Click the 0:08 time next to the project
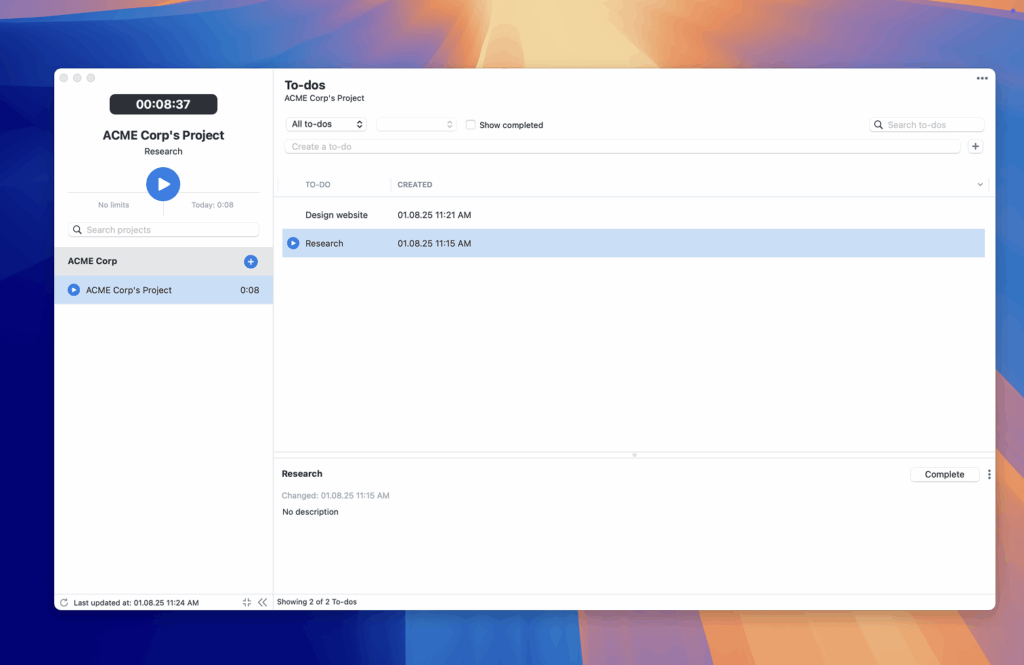The image size is (1024, 665). (249, 290)
